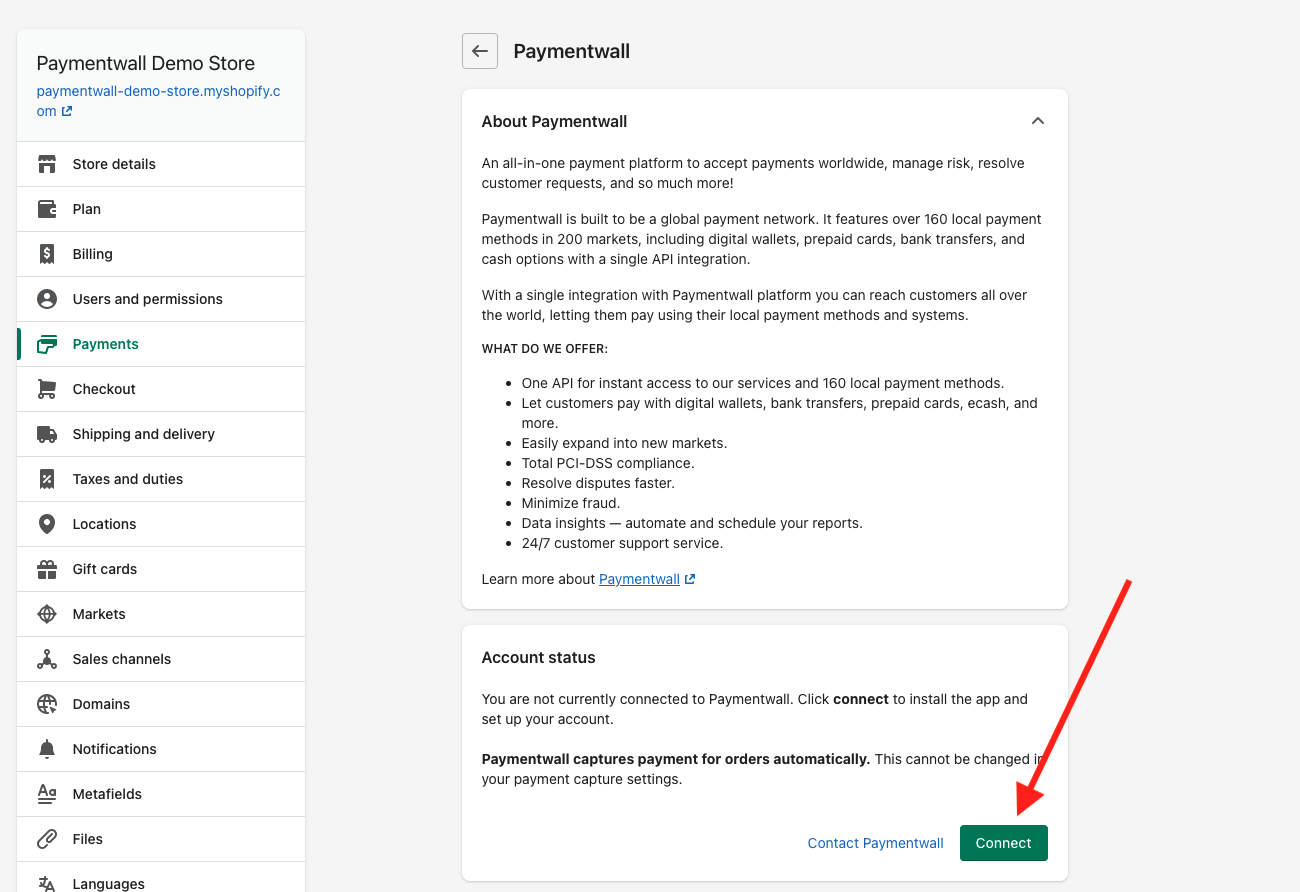This screenshot has width=1300, height=892.
Task: Open Gift cards settings
Action: click(x=161, y=569)
